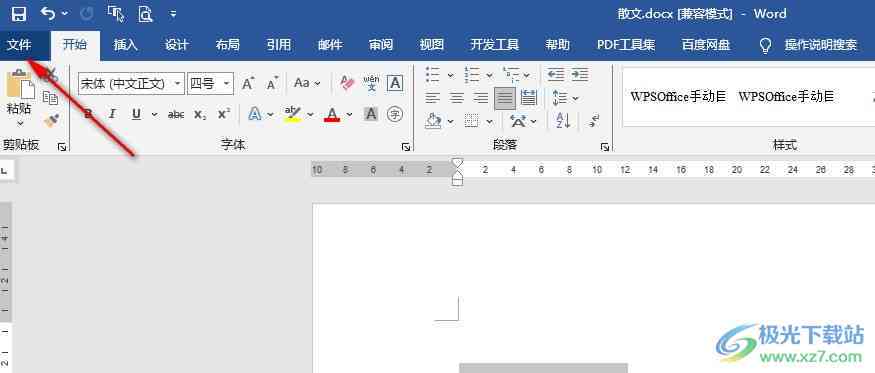The image size is (875, 373).
Task: Toggle italic formatting
Action: [x=112, y=114]
